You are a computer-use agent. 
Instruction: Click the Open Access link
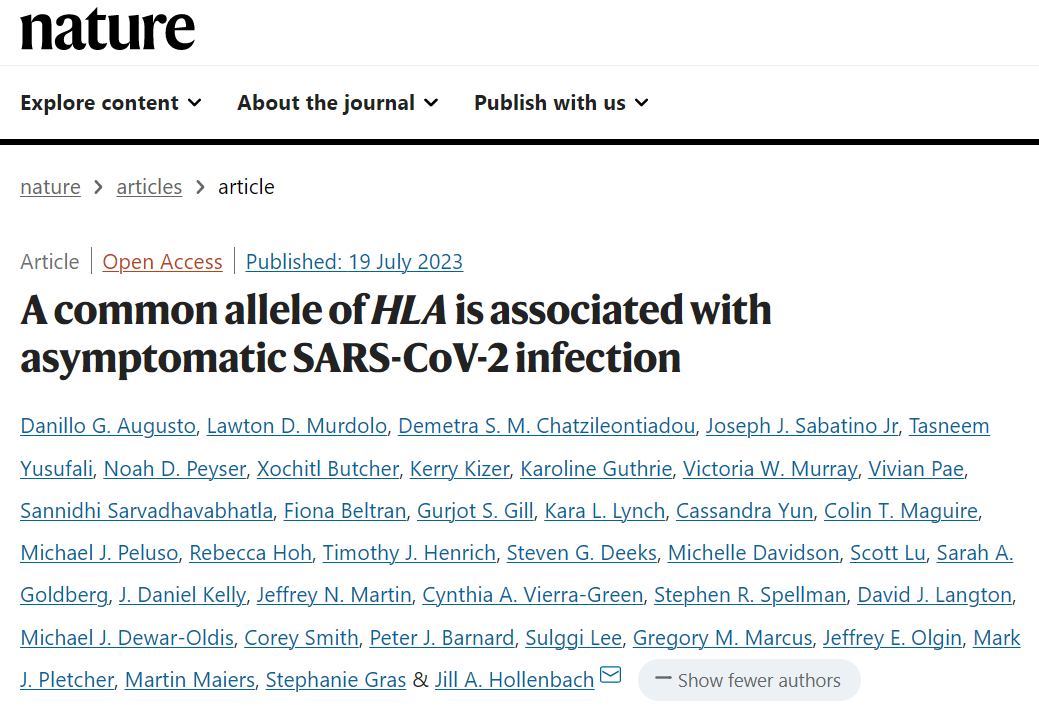tap(162, 262)
